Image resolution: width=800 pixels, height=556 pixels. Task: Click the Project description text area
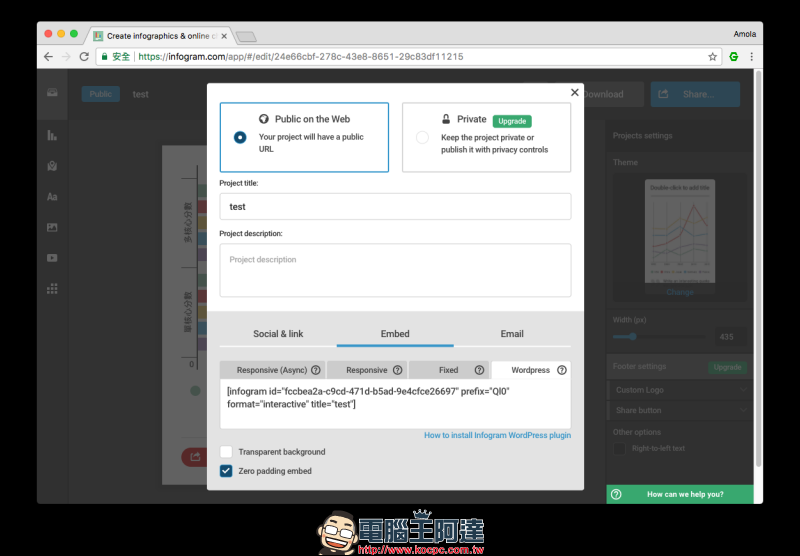pyautogui.click(x=395, y=270)
